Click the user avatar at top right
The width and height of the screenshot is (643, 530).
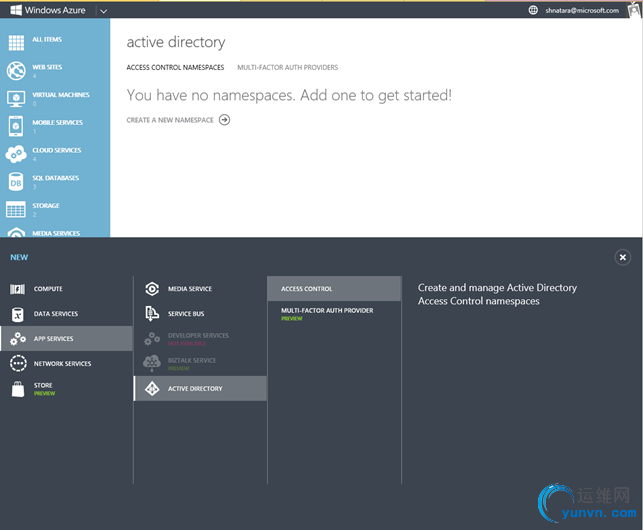[x=634, y=10]
